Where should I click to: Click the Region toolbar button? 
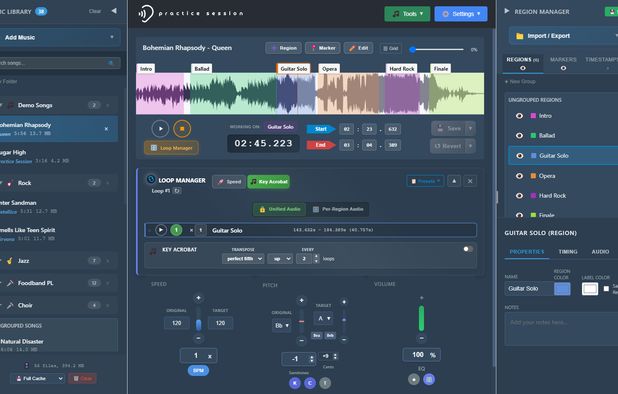pos(283,48)
